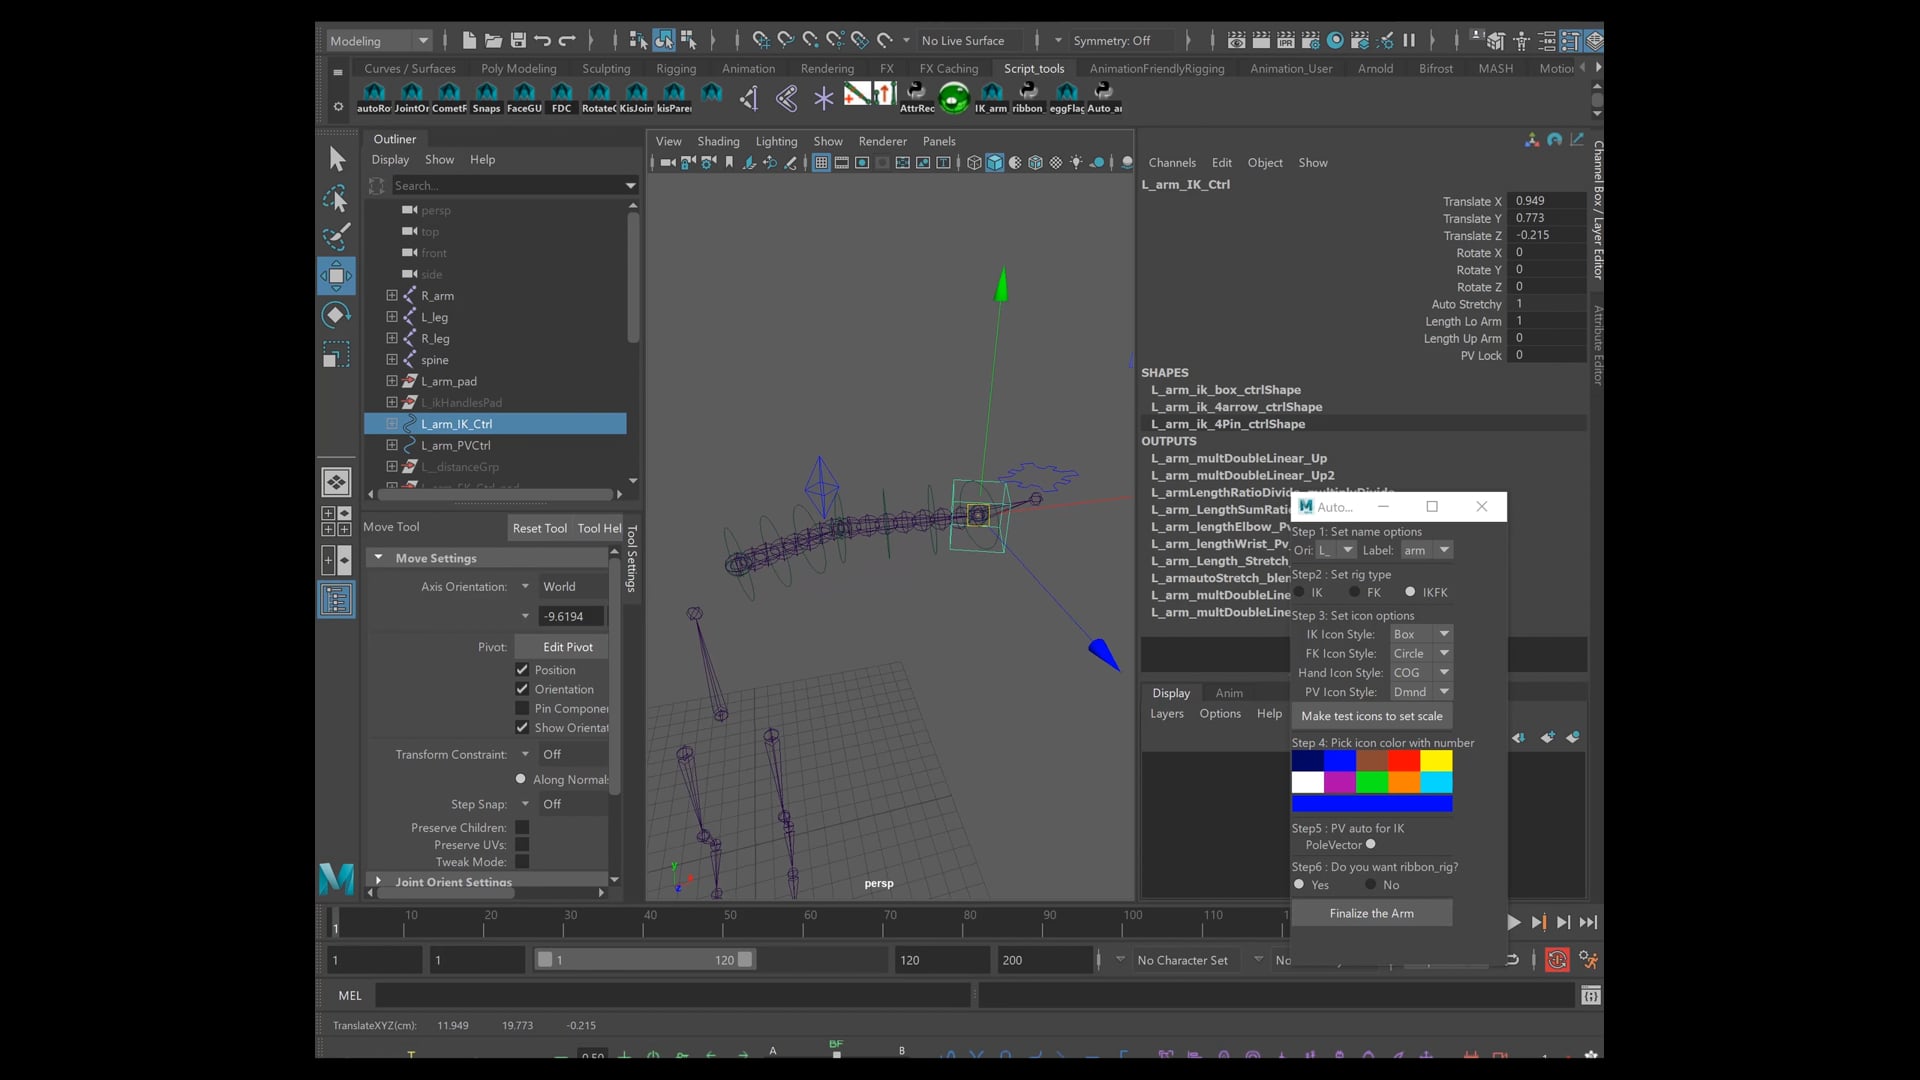Enable Preserve Children checkbox

click(522, 828)
